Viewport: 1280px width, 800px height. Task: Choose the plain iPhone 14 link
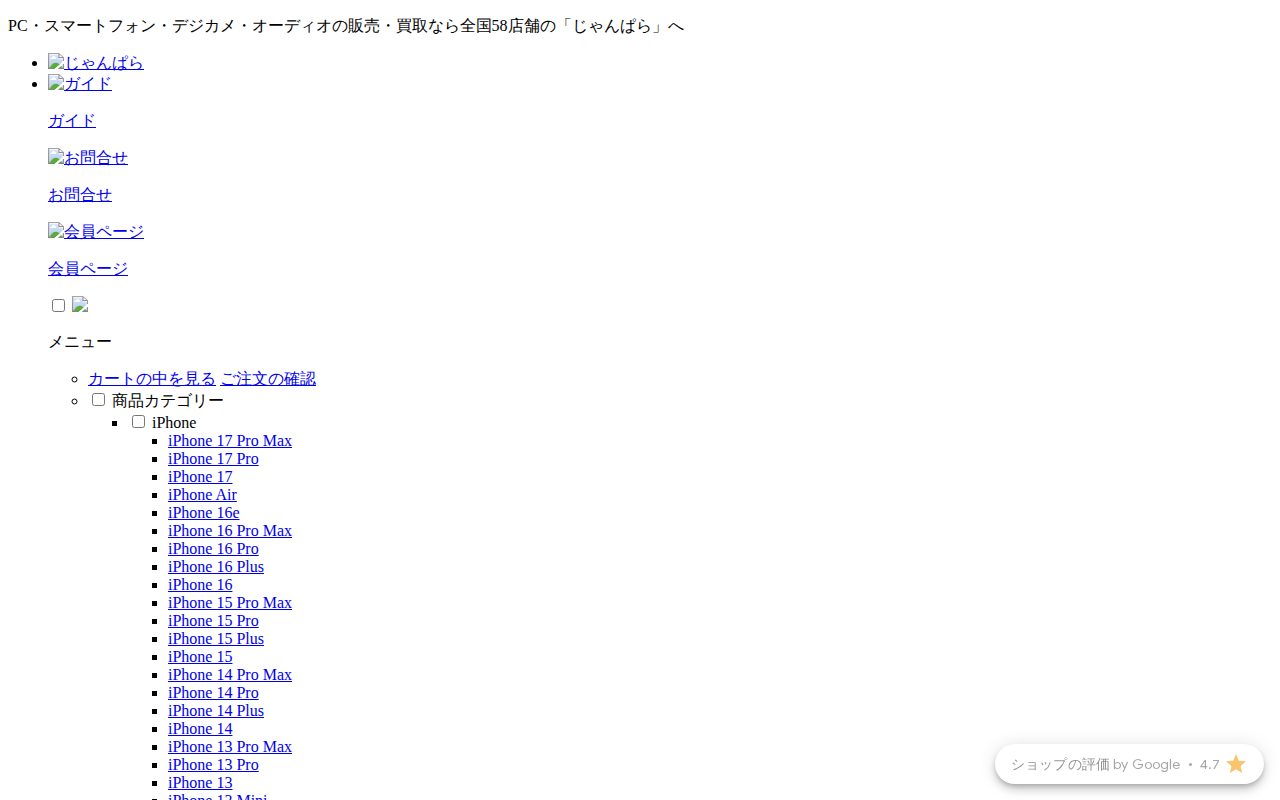(200, 729)
